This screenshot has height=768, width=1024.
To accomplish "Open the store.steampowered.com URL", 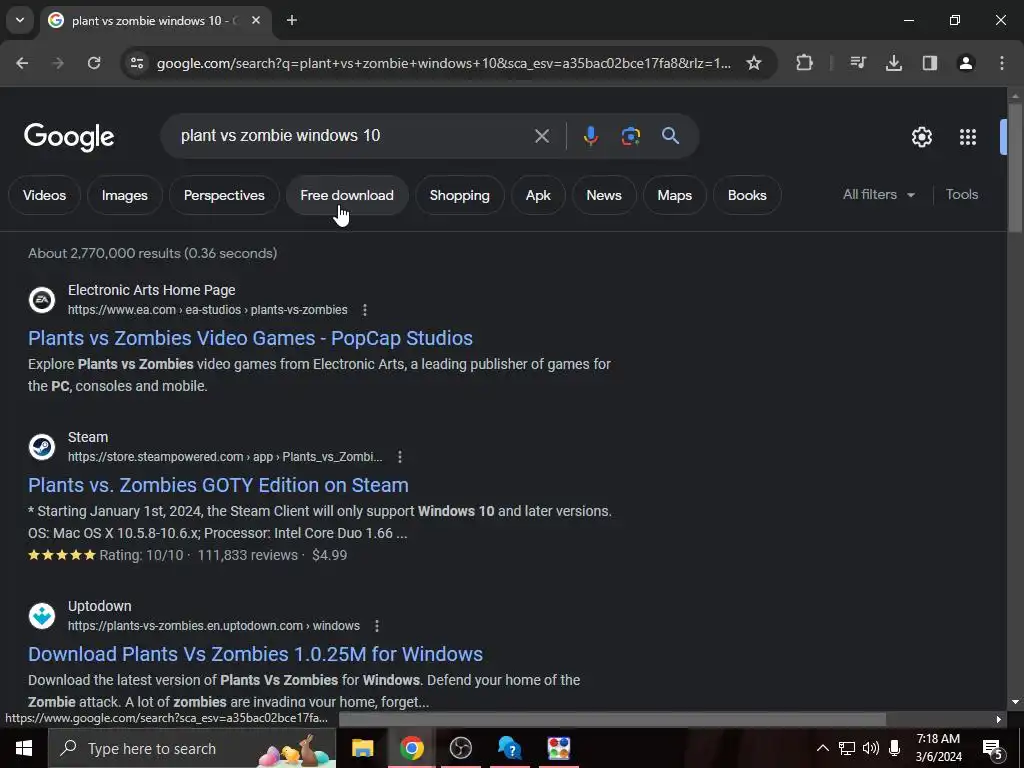I will tap(225, 457).
